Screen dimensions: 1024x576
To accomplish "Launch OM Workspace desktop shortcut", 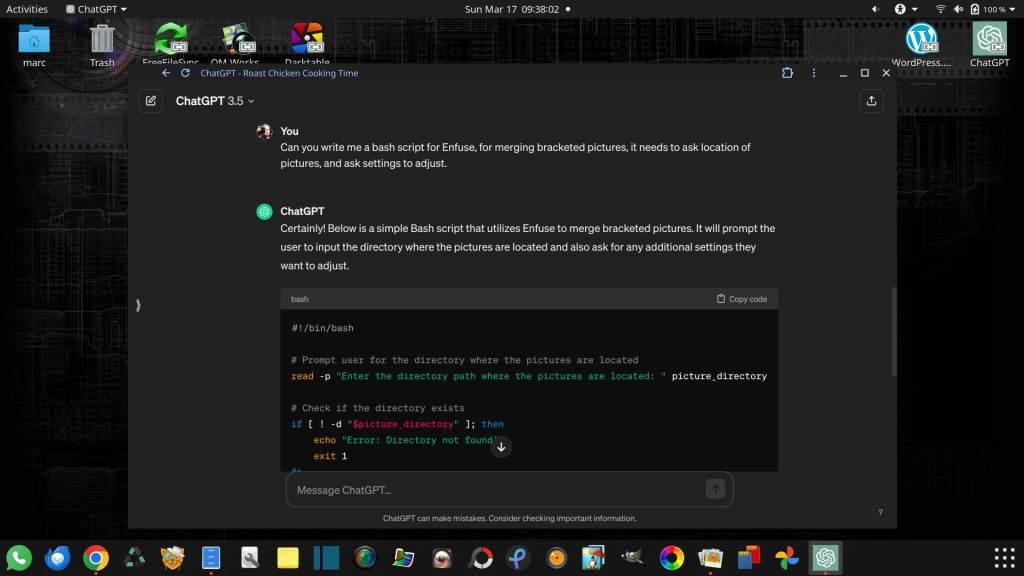I will pyautogui.click(x=235, y=44).
